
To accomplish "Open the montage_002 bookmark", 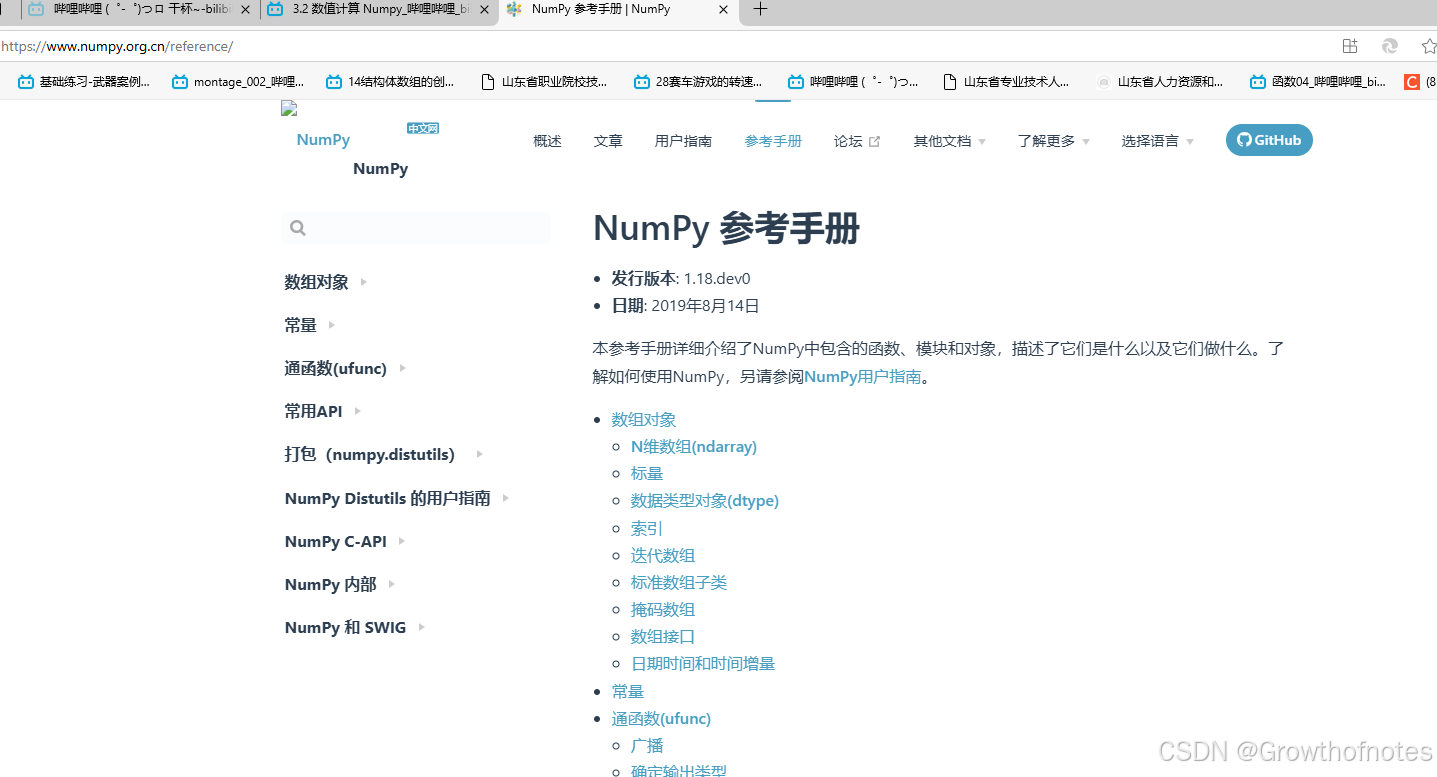I will pyautogui.click(x=239, y=82).
